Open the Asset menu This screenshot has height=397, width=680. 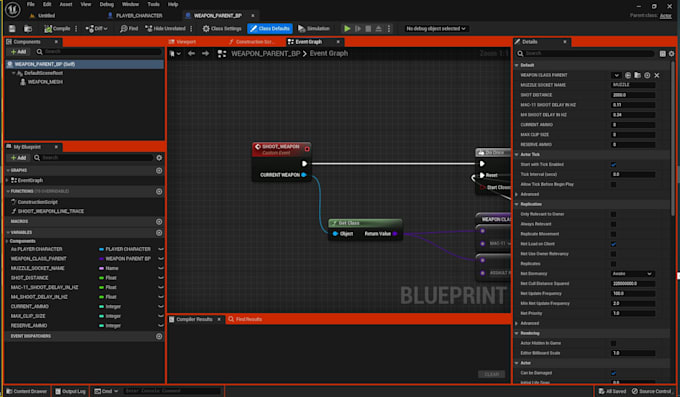click(66, 4)
